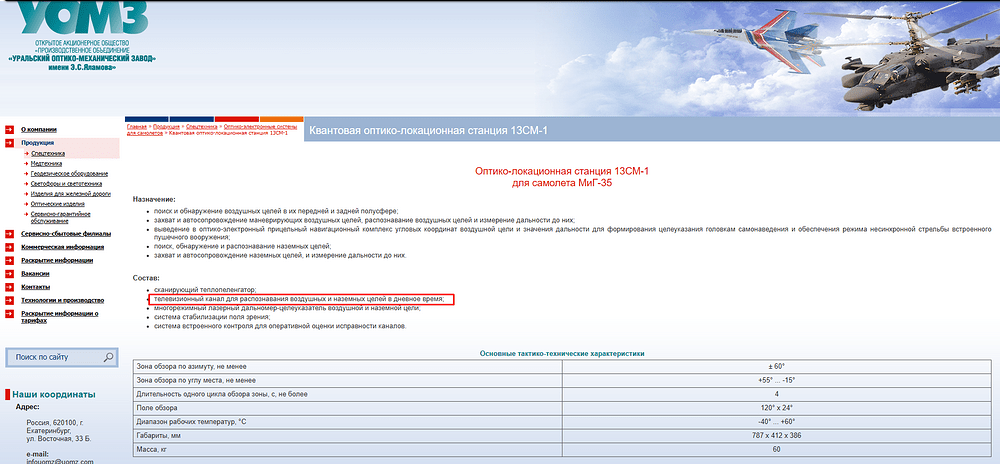The width and height of the screenshot is (1000, 464).
Task: Click the Состав heading
Action: tap(146, 279)
